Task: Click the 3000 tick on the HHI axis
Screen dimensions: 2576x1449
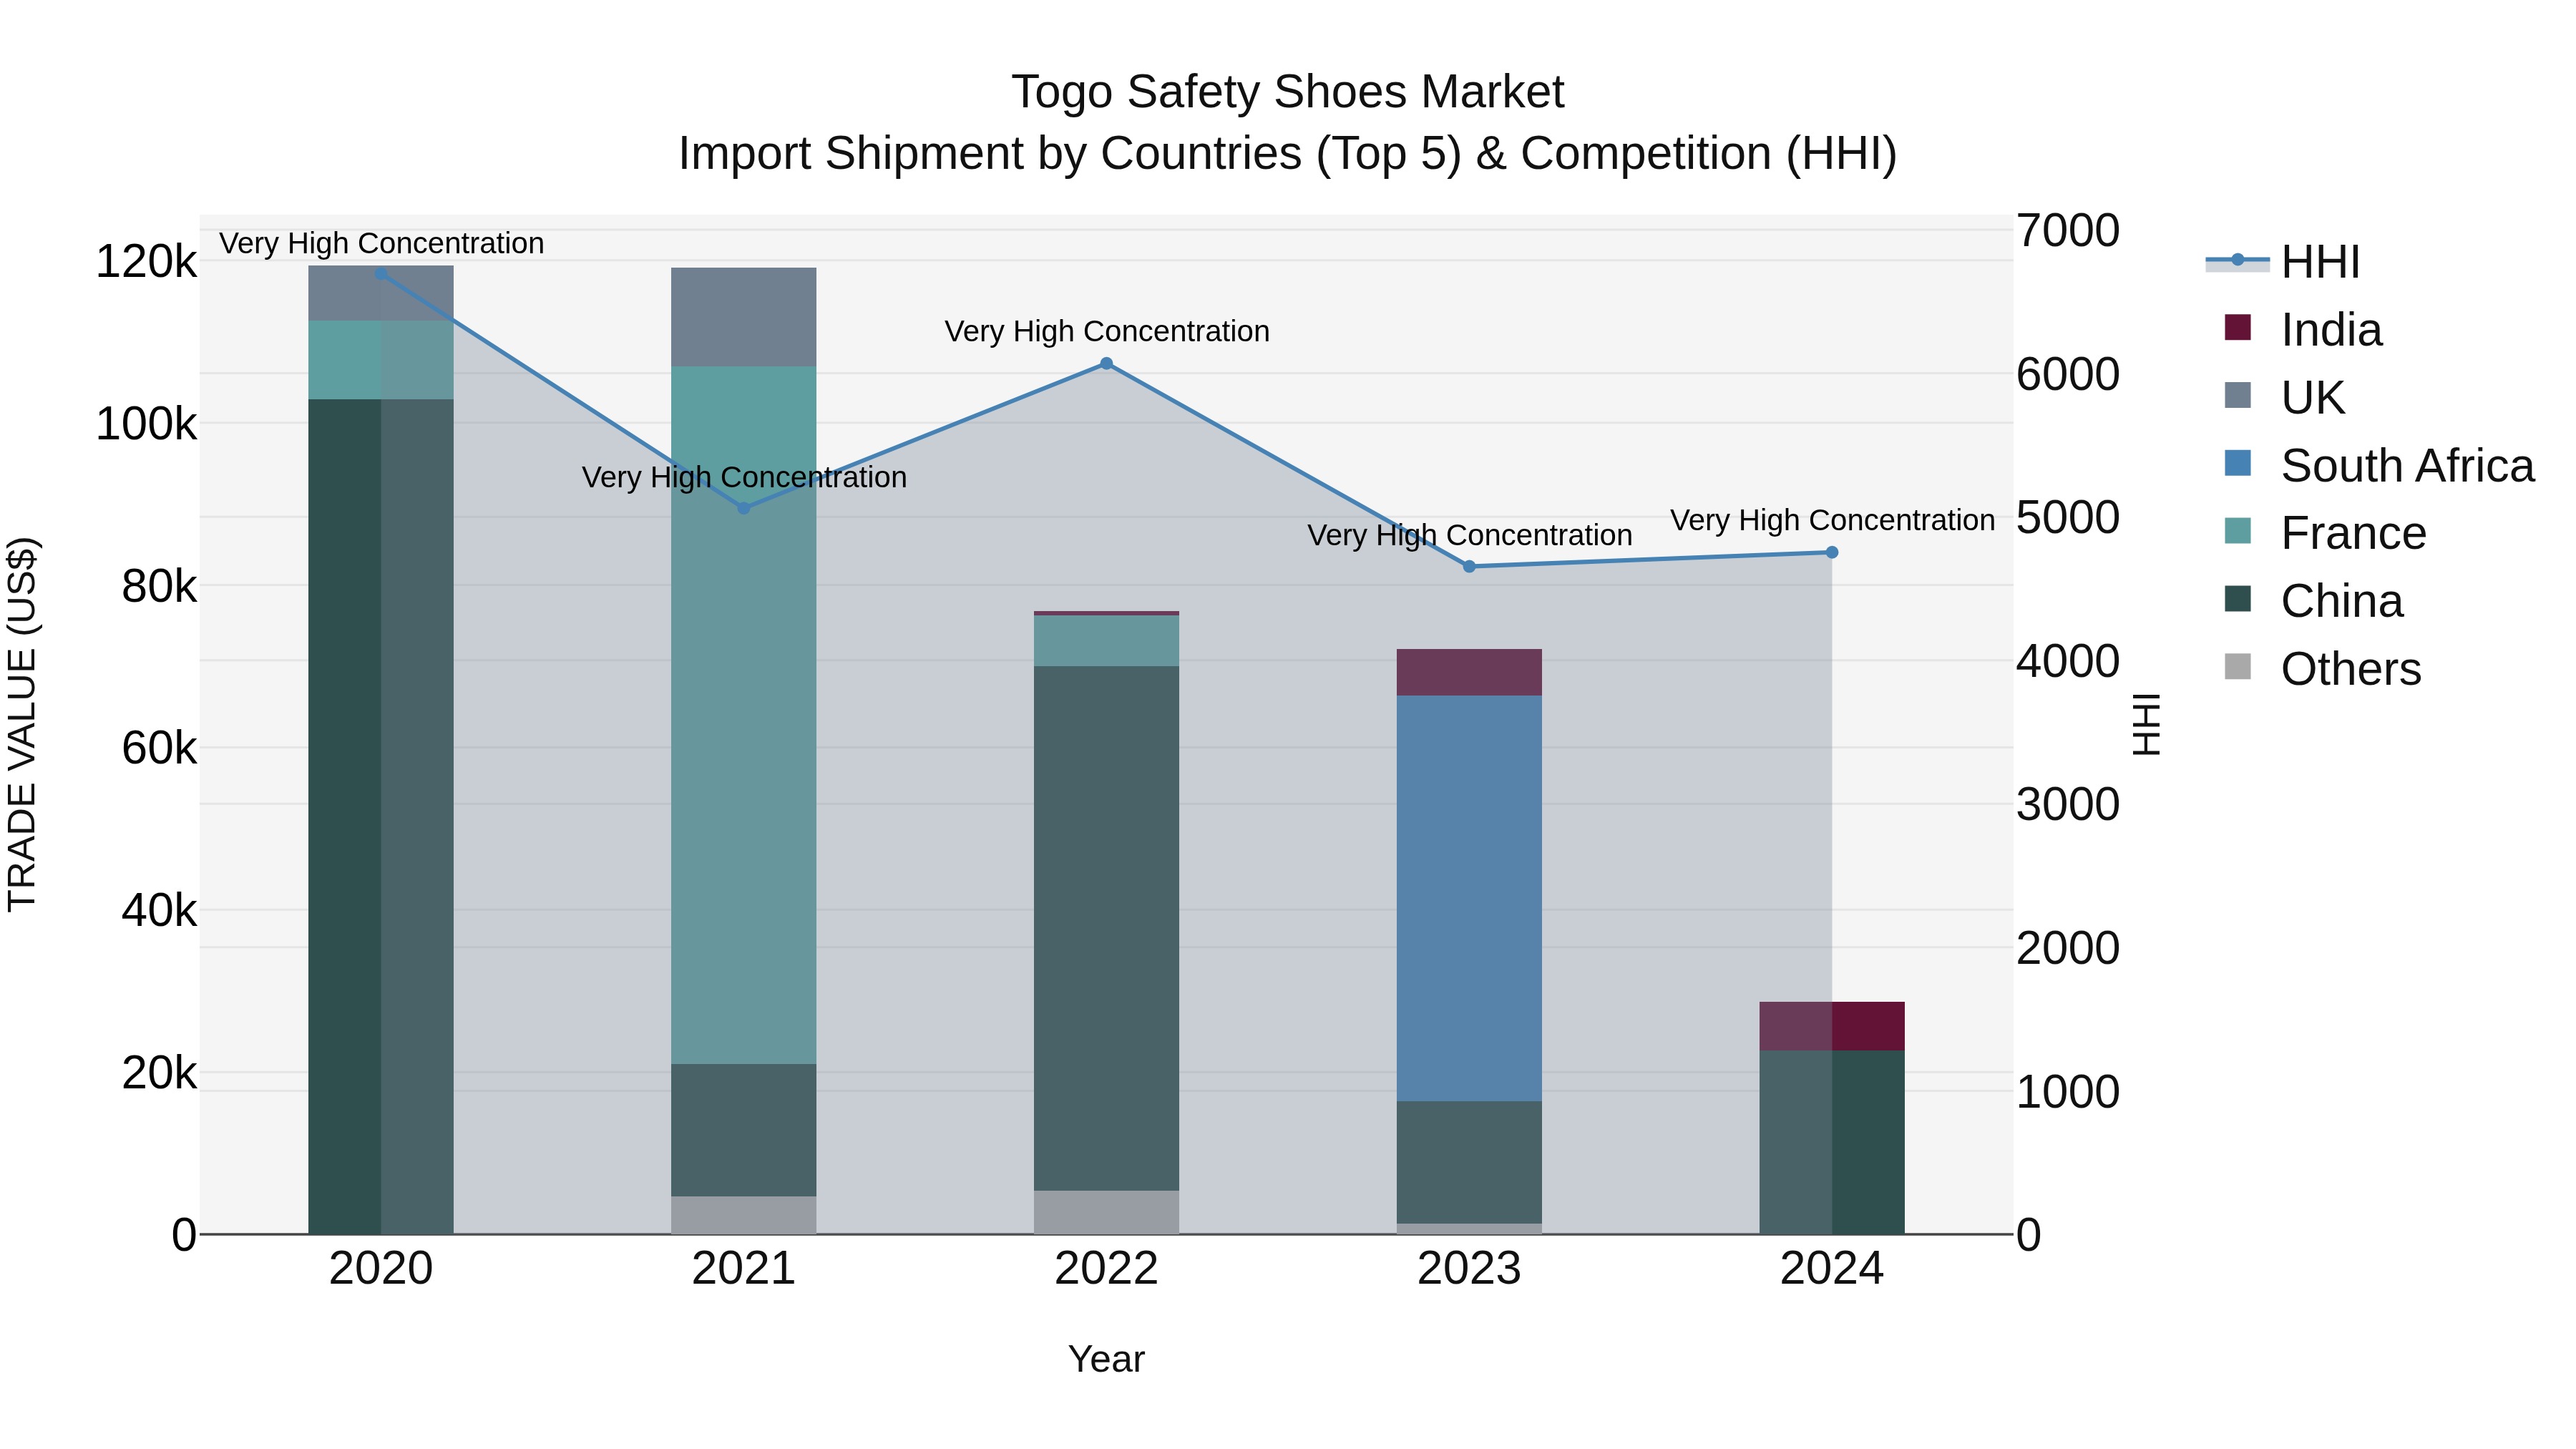Action: click(2068, 804)
